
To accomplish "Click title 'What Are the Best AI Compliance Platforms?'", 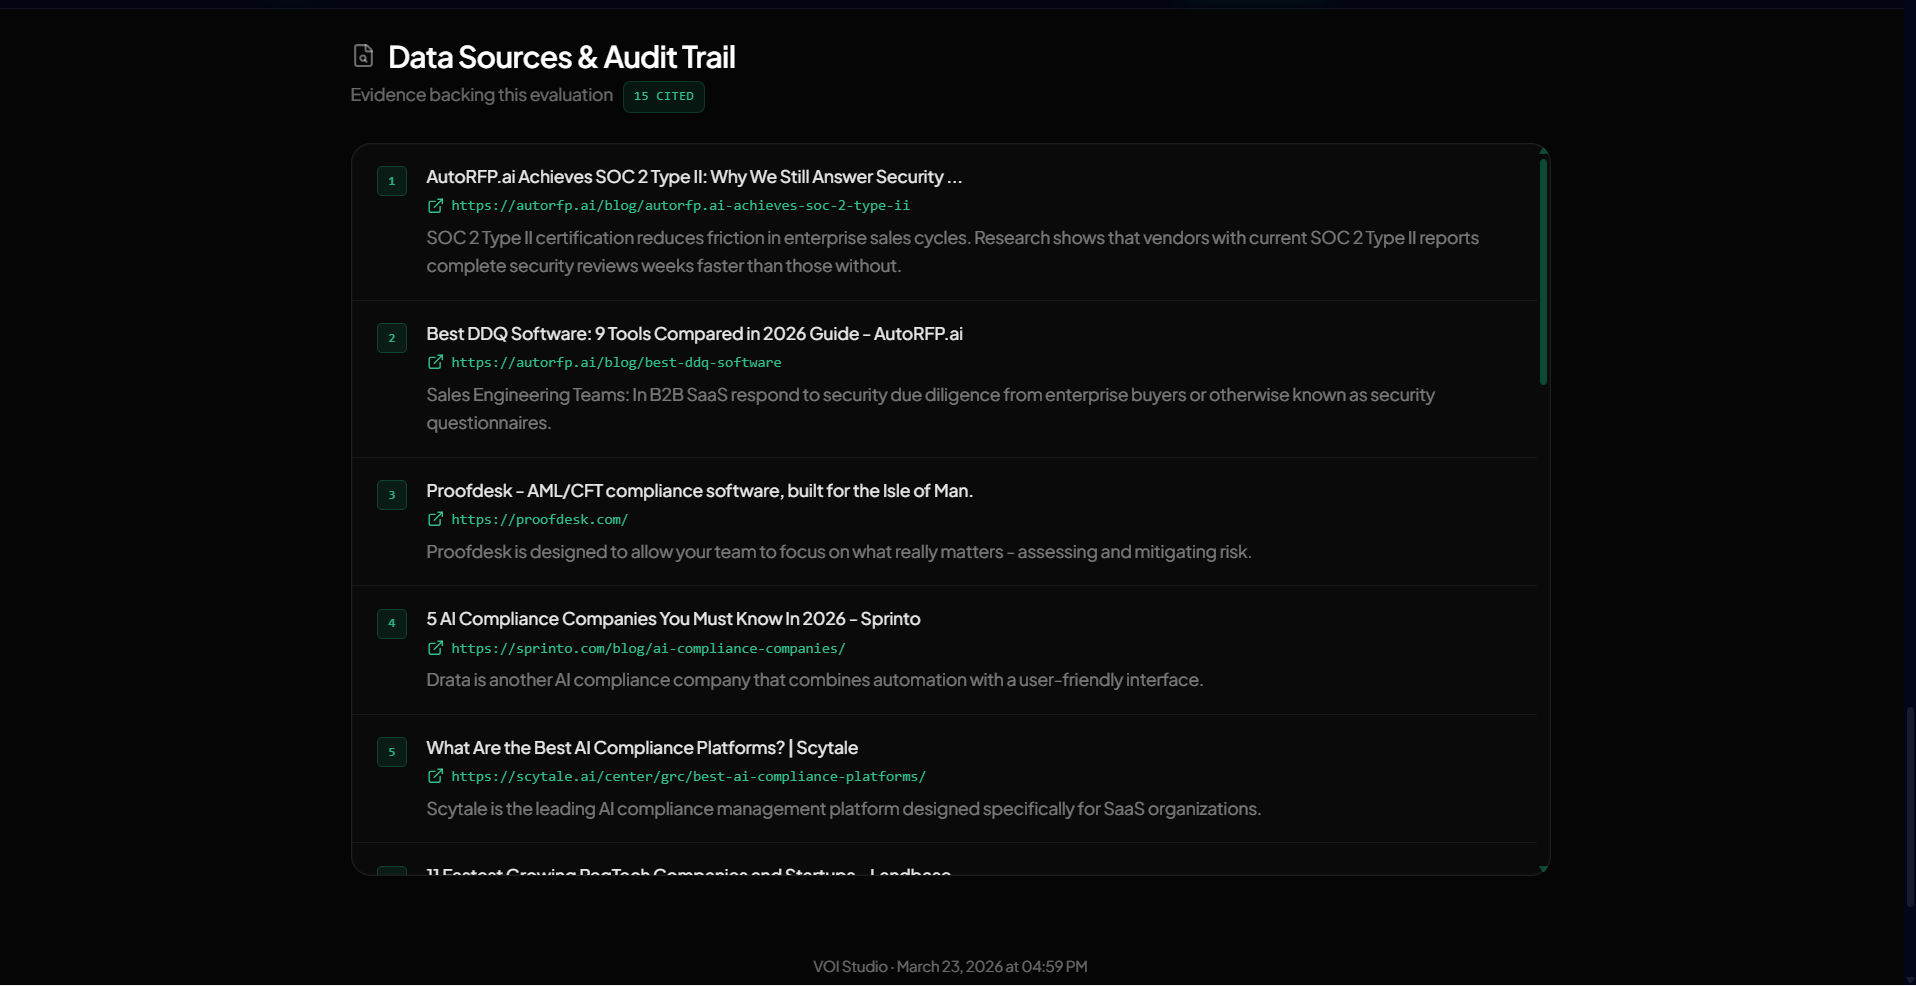I will pos(642,748).
